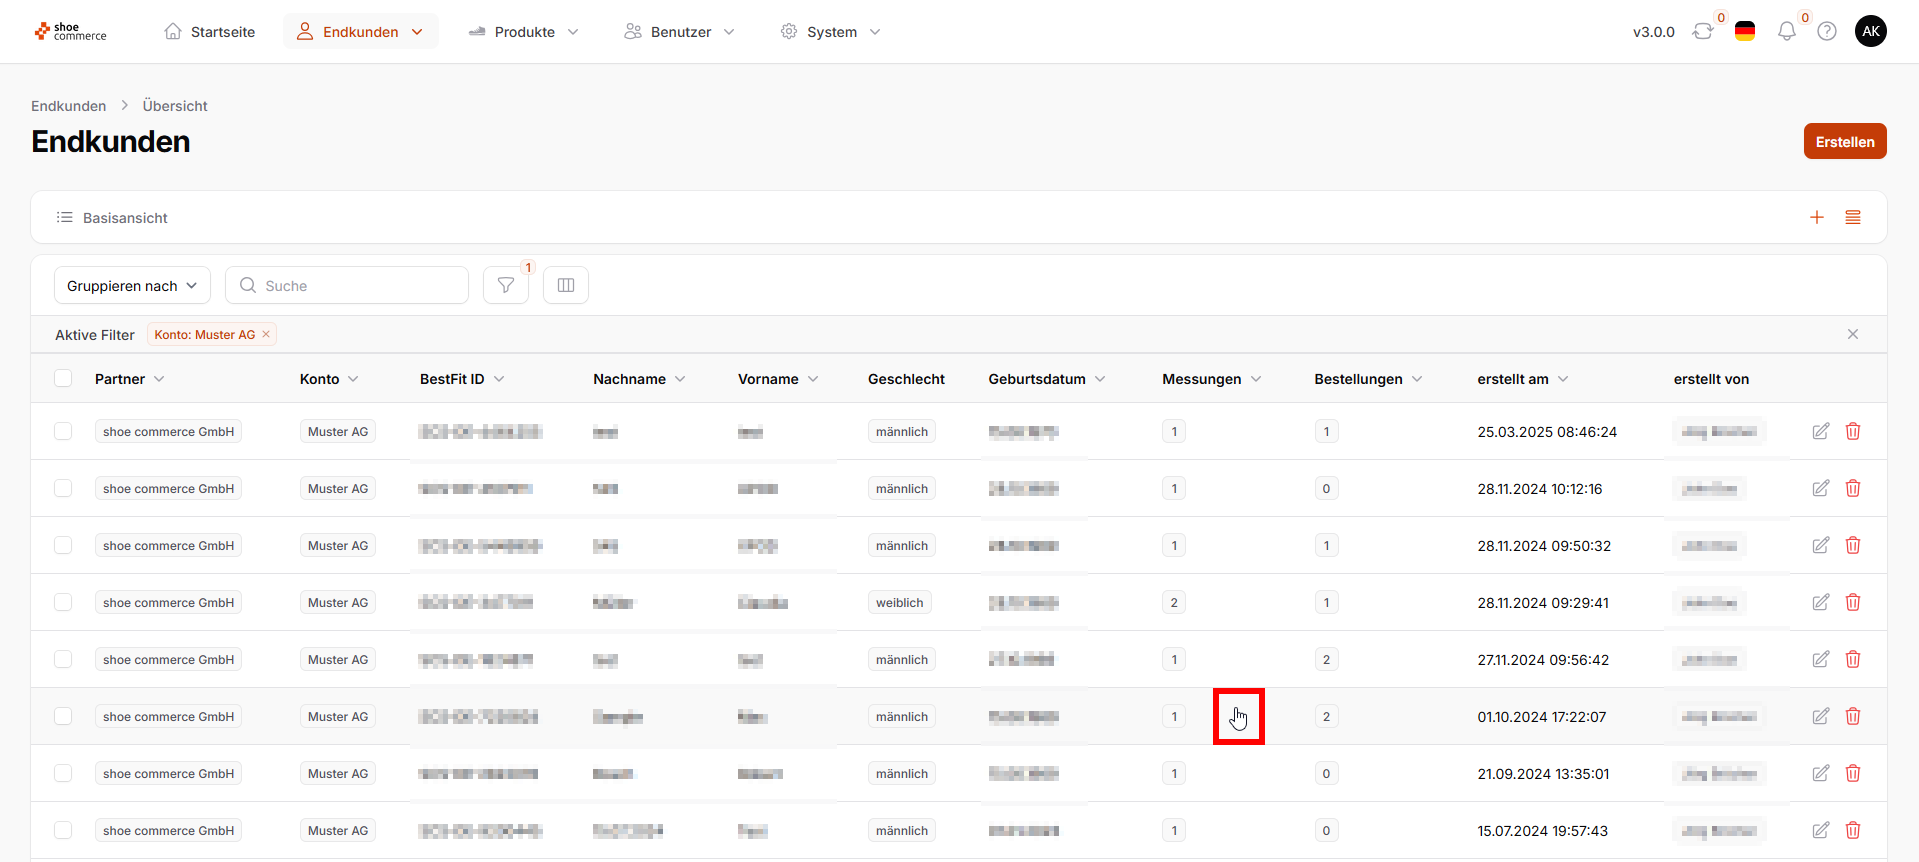Open notifications bell icon
The width and height of the screenshot is (1919, 862).
tap(1786, 32)
